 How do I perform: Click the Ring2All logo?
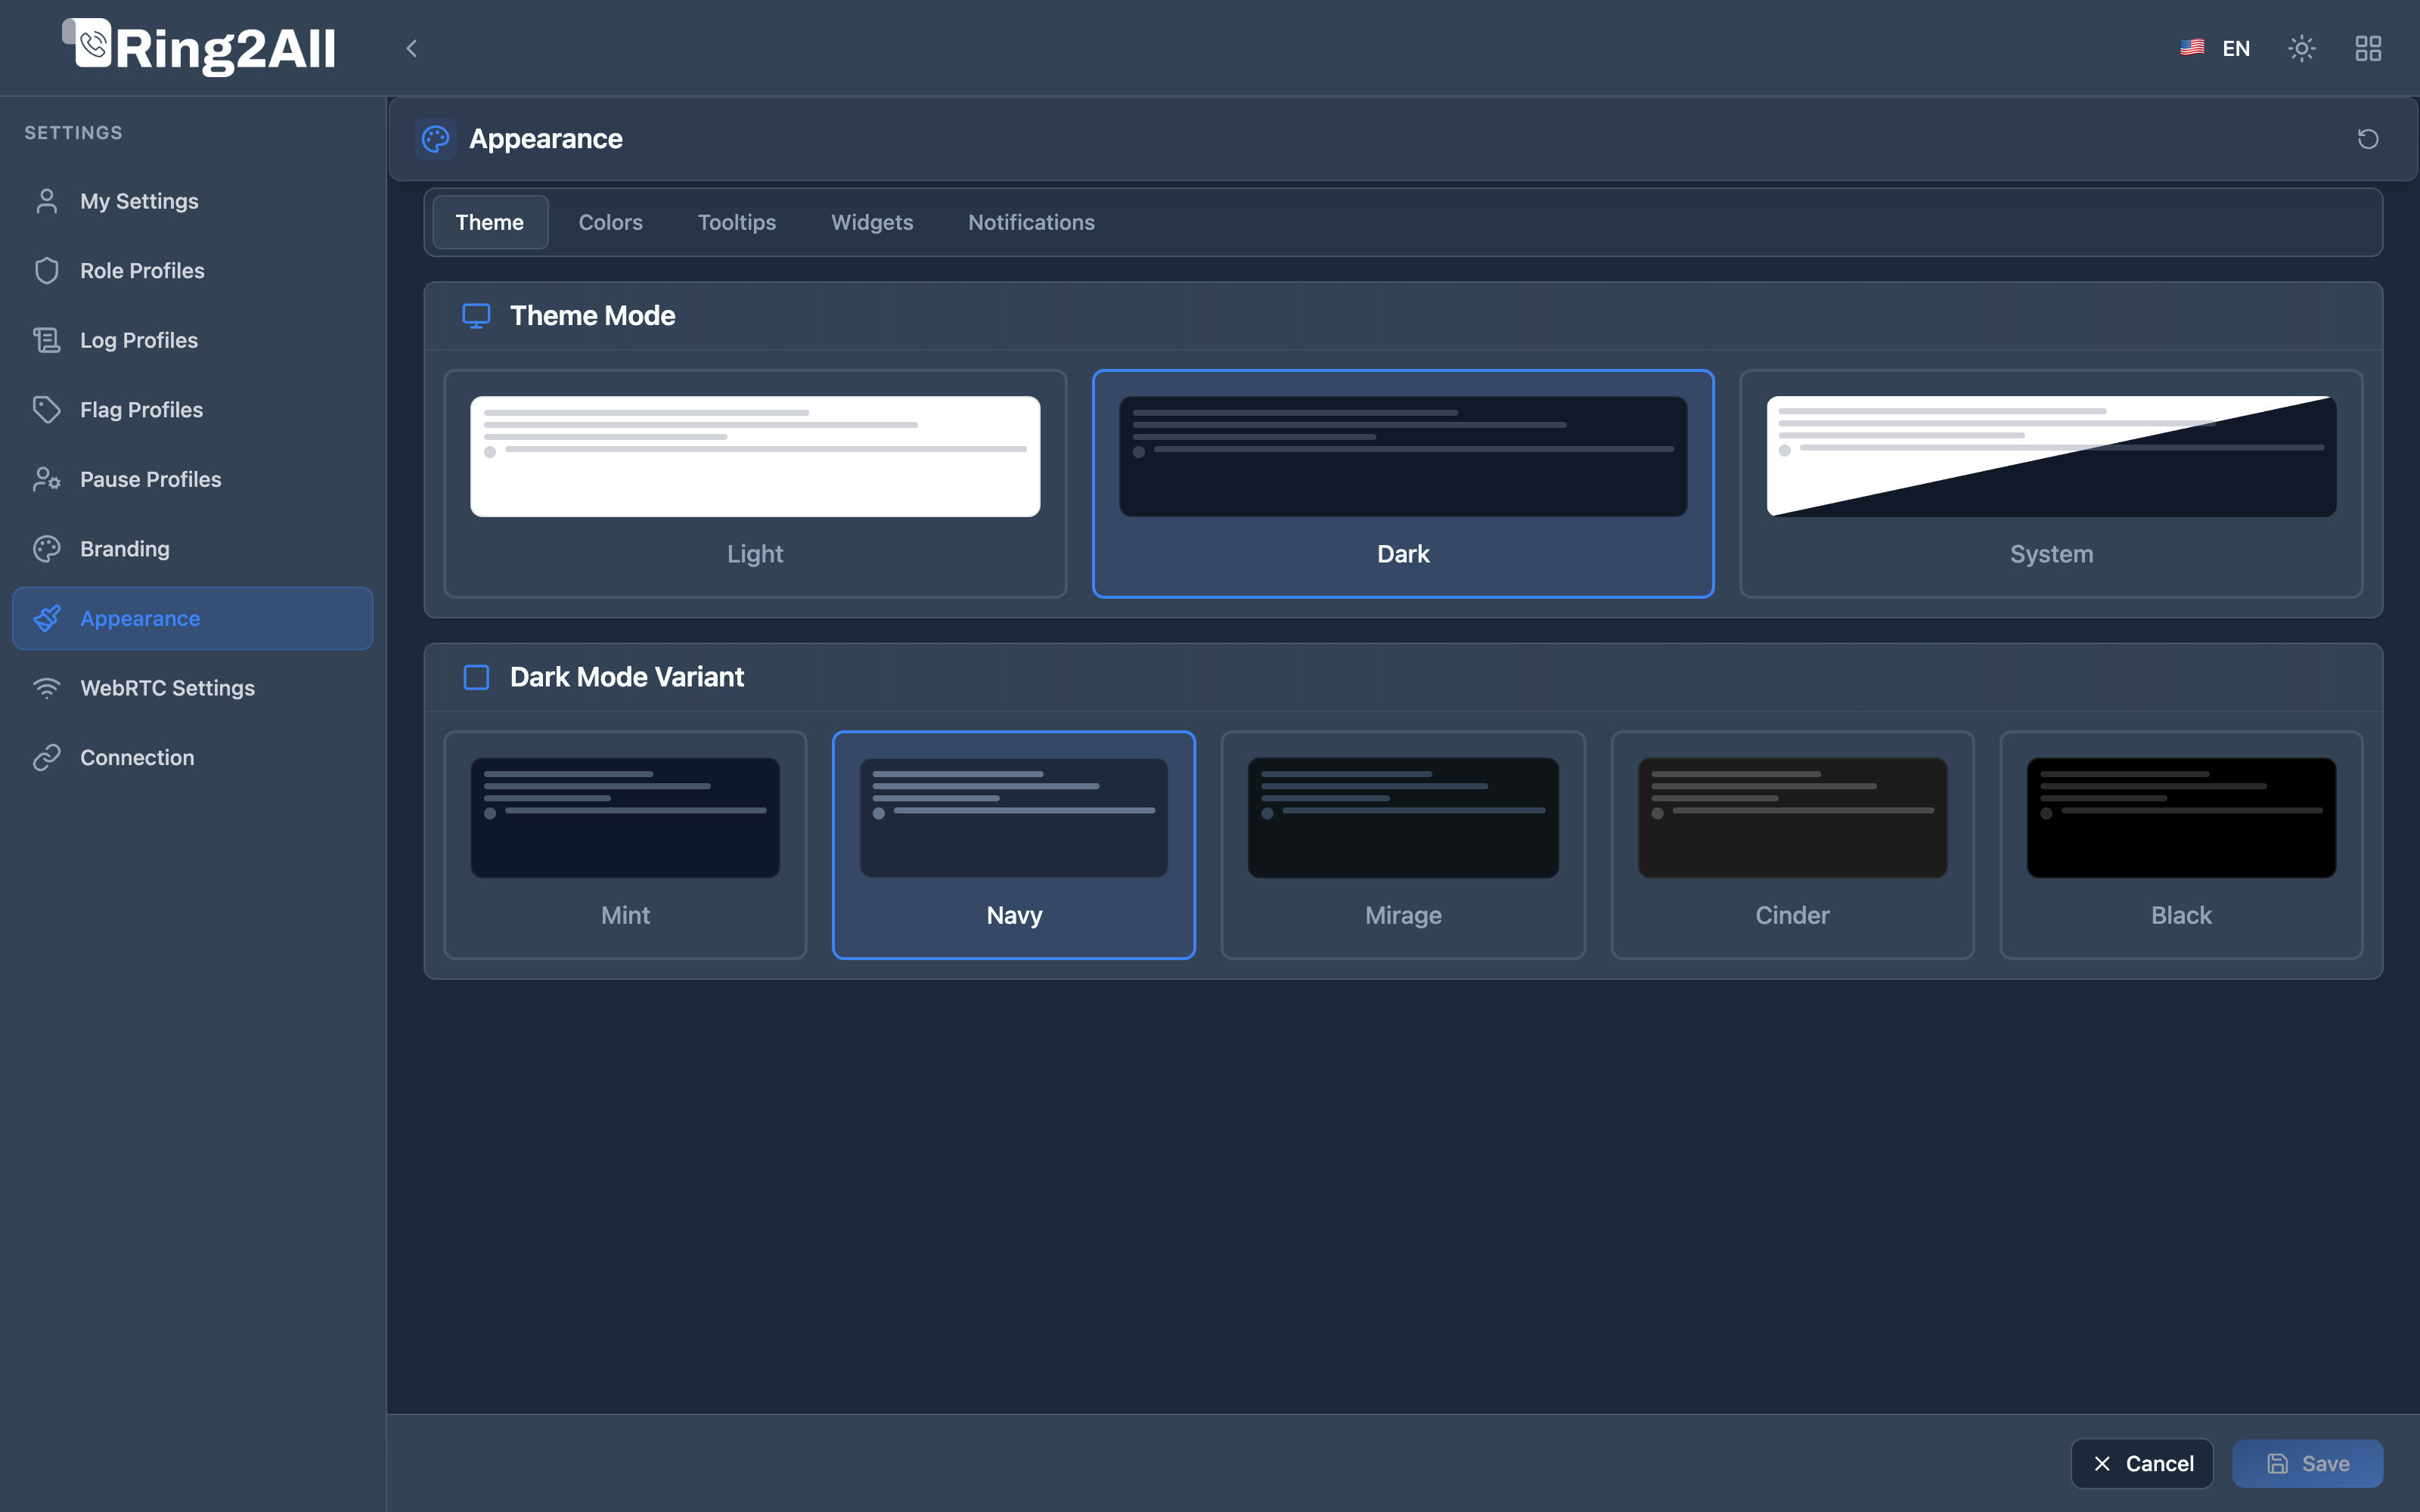199,47
